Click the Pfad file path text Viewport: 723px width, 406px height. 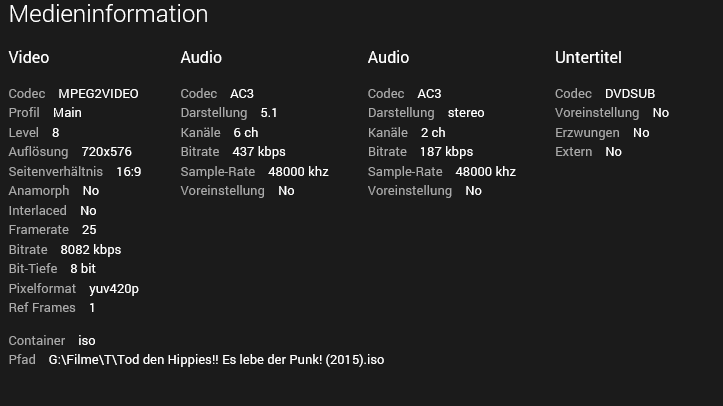[216, 360]
